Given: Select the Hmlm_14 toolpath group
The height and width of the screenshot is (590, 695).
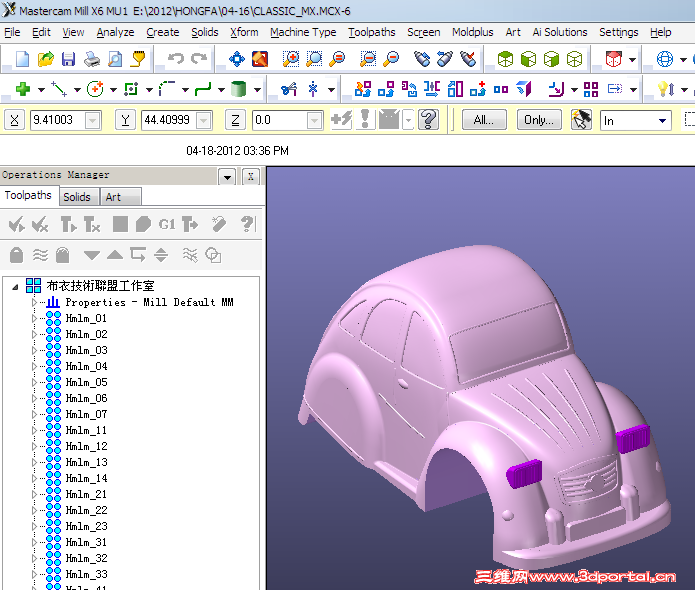Looking at the screenshot, I should pyautogui.click(x=86, y=478).
